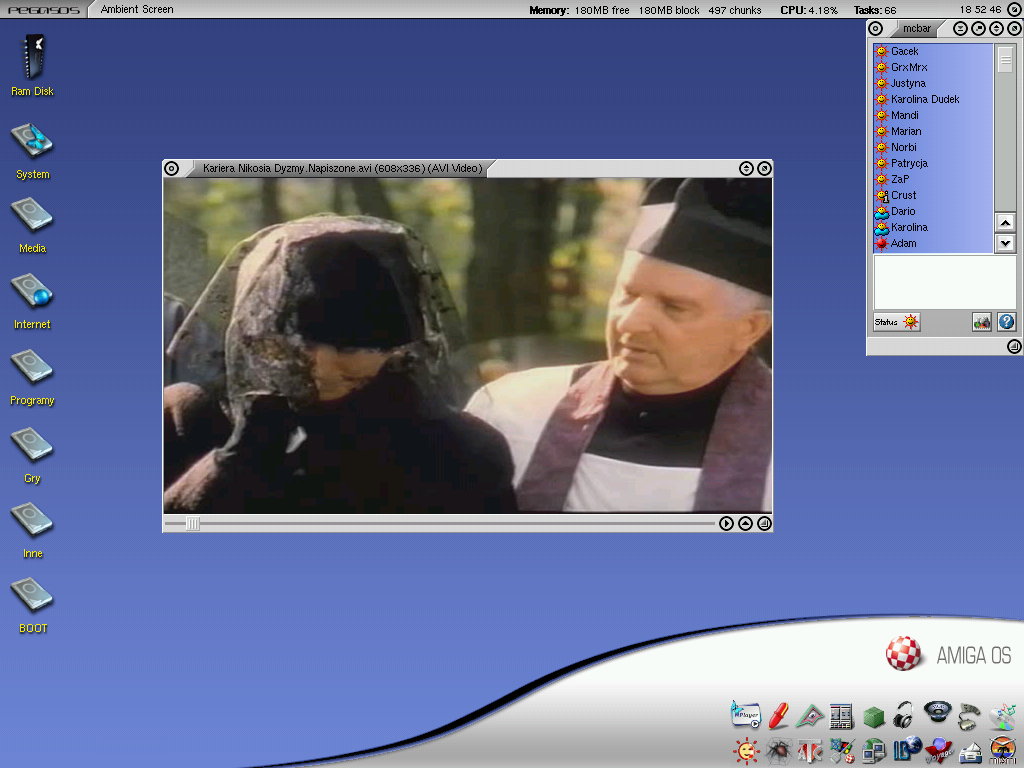Viewport: 1024px width, 768px height.
Task: Launch the sun messenger icon in dock
Action: click(746, 751)
